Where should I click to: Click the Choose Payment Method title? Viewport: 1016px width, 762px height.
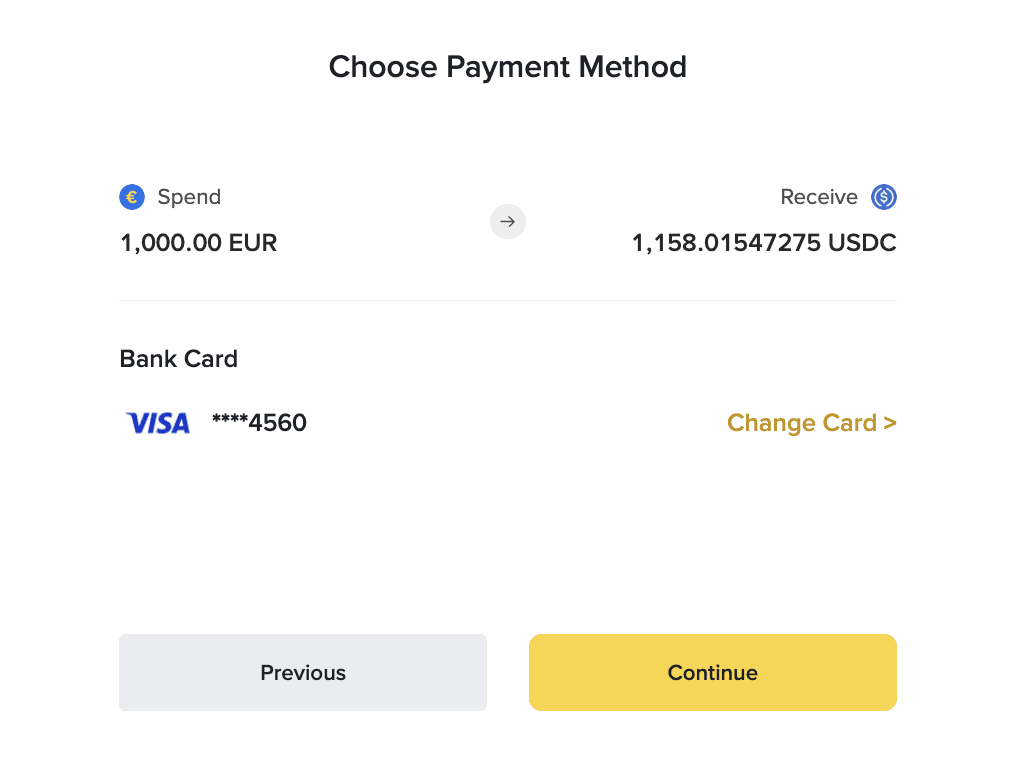coord(508,67)
